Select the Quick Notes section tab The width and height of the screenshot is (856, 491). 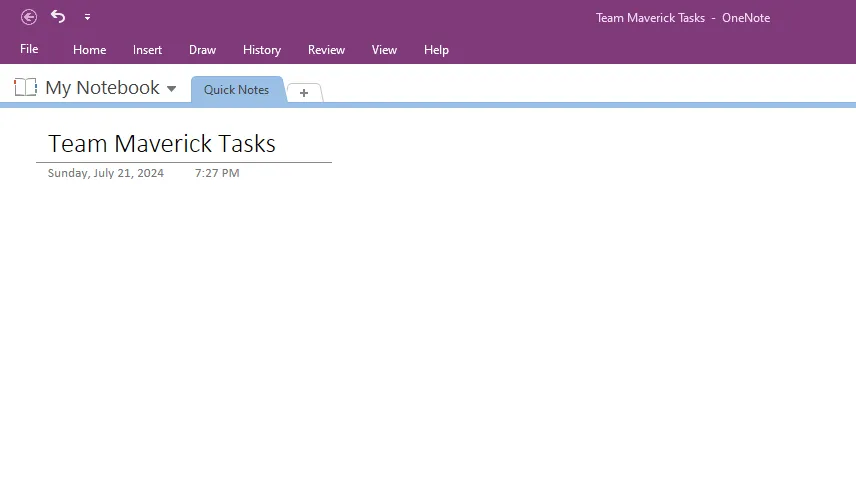(236, 90)
